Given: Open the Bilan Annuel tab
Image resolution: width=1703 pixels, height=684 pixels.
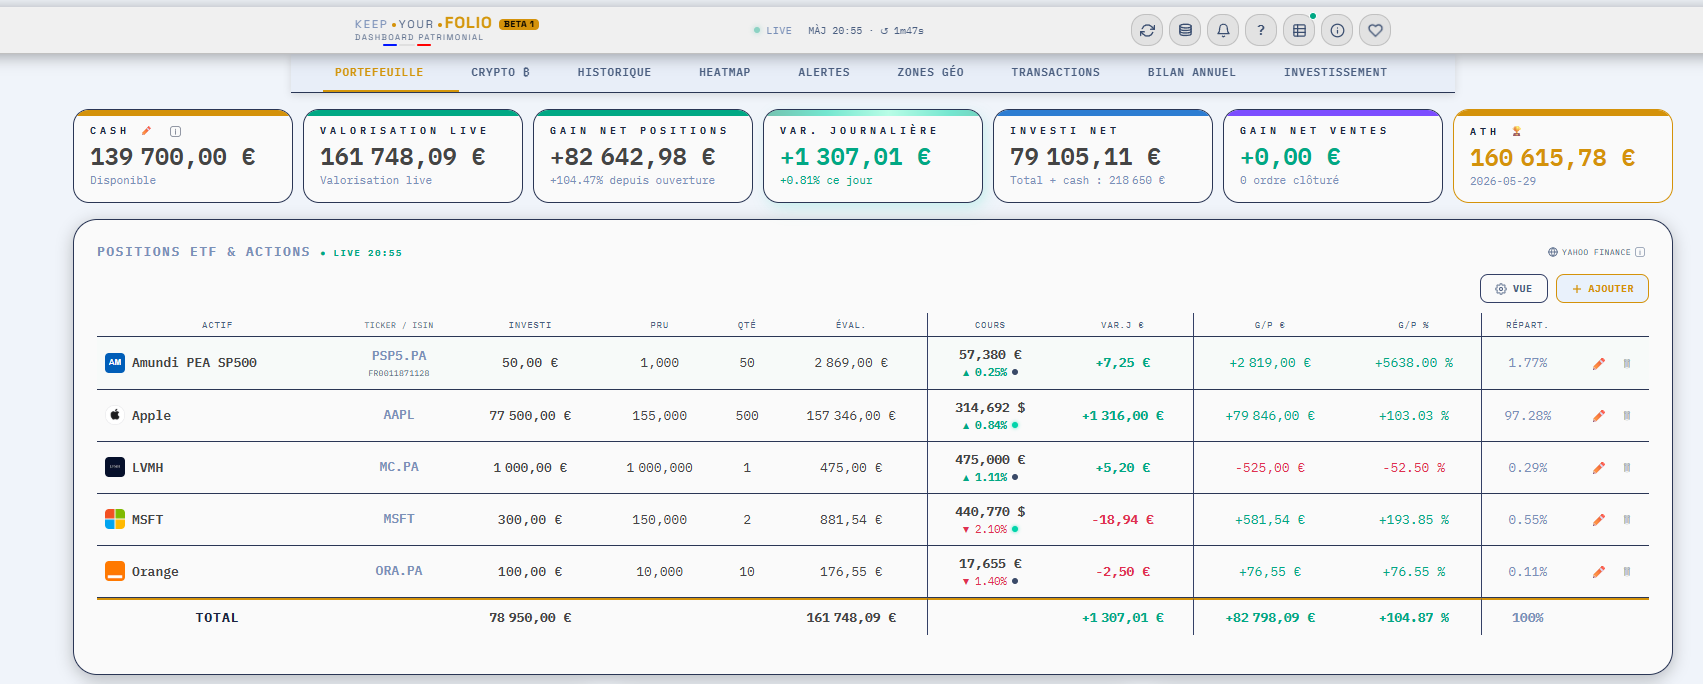Looking at the screenshot, I should point(1192,73).
